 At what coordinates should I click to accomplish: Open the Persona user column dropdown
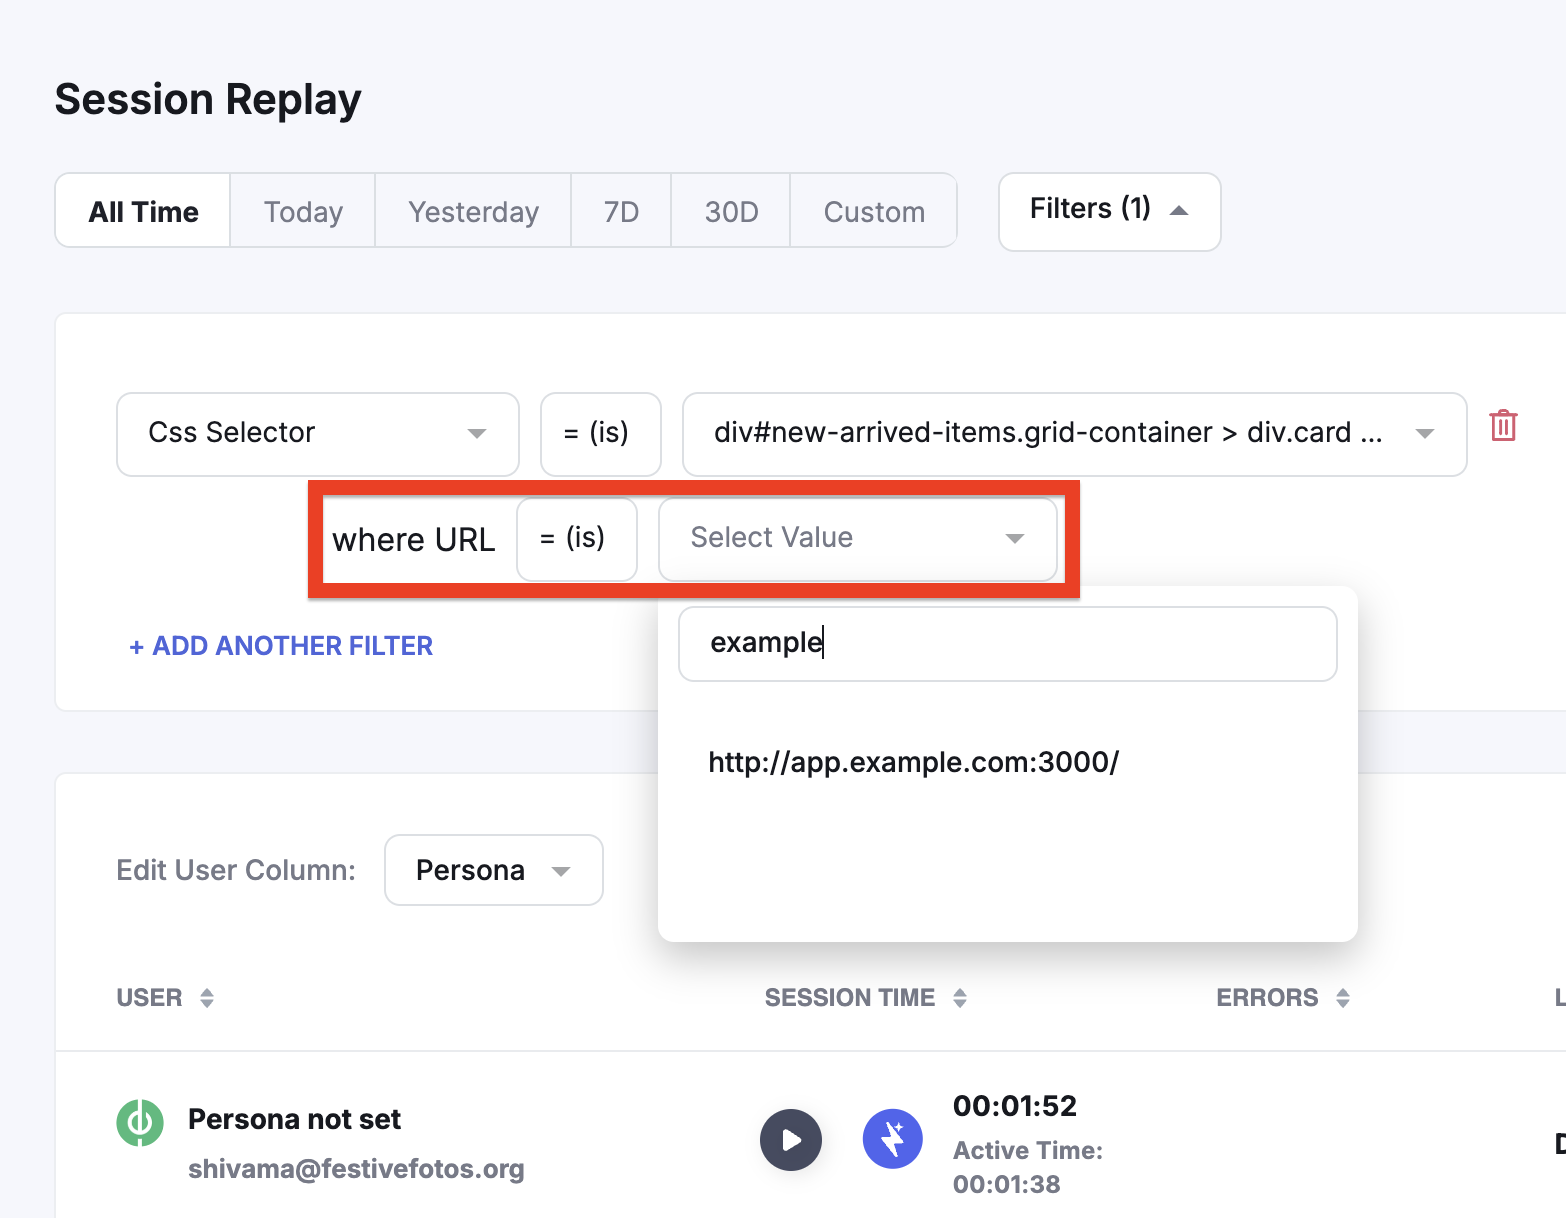[493, 870]
